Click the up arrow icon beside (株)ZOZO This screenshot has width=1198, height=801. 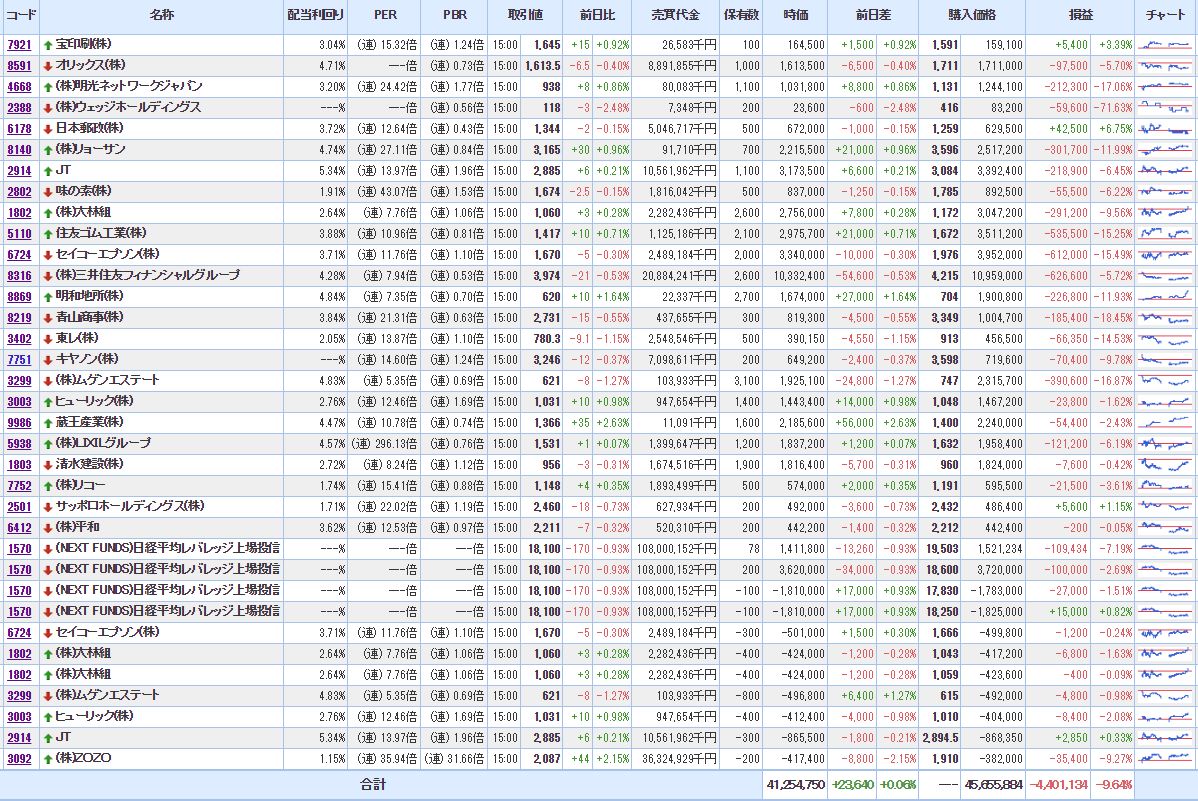(x=48, y=759)
